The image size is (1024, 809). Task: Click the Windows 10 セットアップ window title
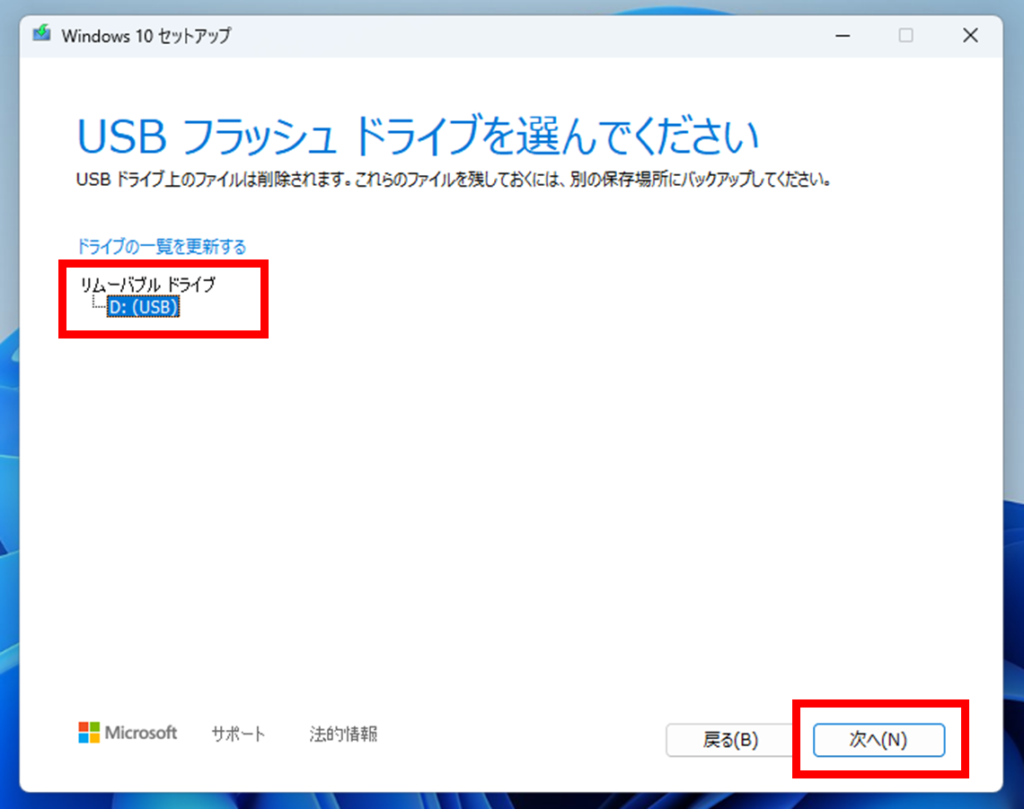coord(146,36)
